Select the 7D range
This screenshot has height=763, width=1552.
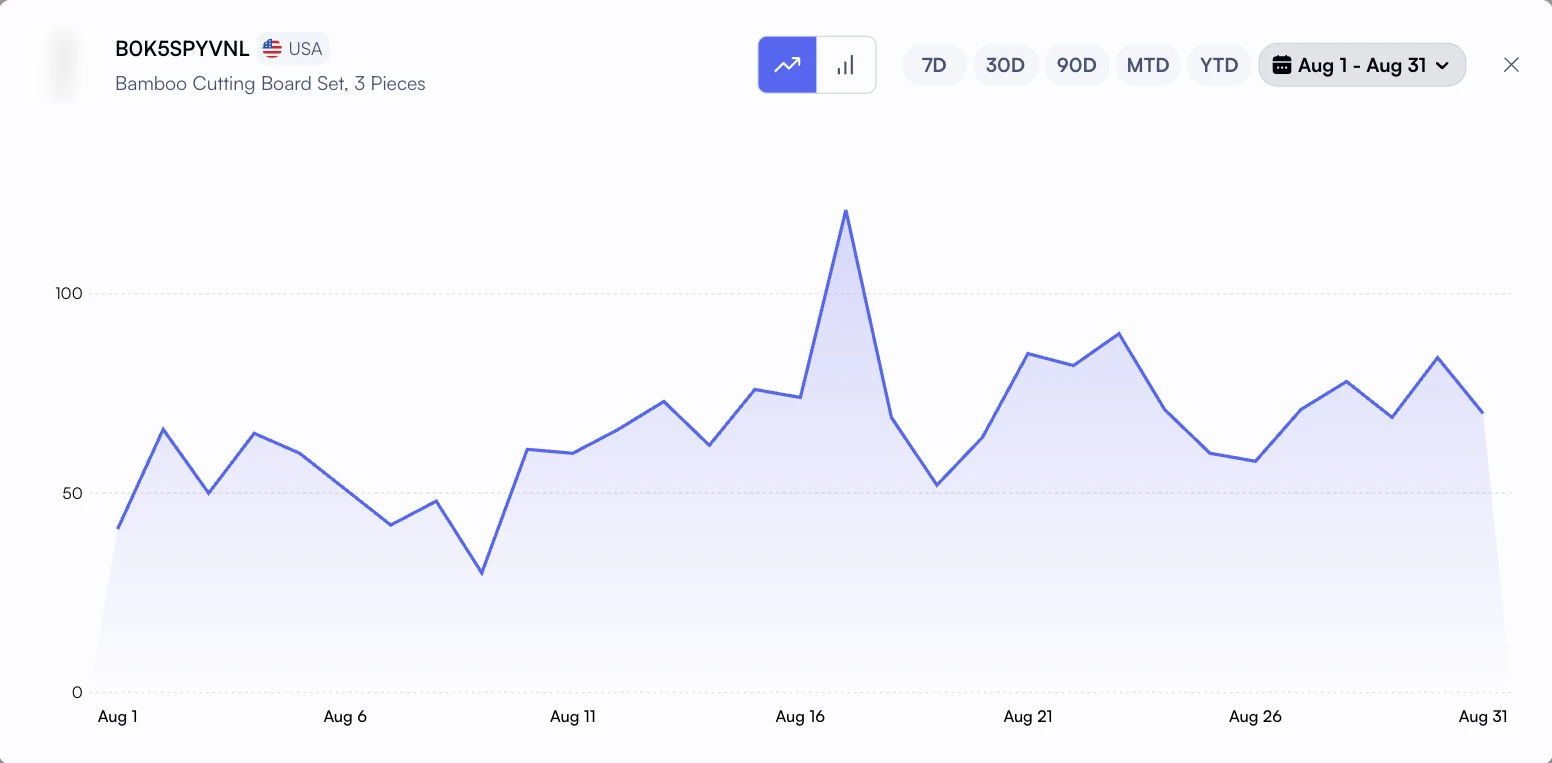pyautogui.click(x=934, y=65)
